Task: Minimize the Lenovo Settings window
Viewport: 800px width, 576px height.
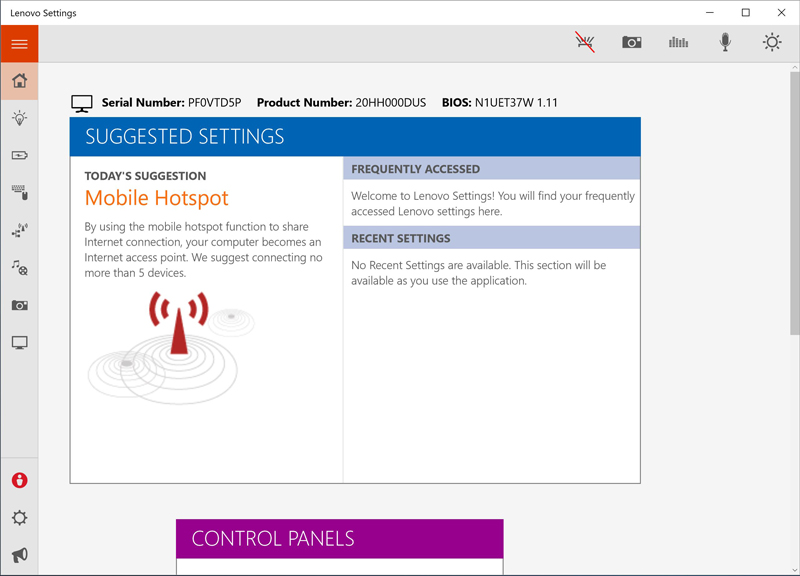Action: click(x=710, y=13)
